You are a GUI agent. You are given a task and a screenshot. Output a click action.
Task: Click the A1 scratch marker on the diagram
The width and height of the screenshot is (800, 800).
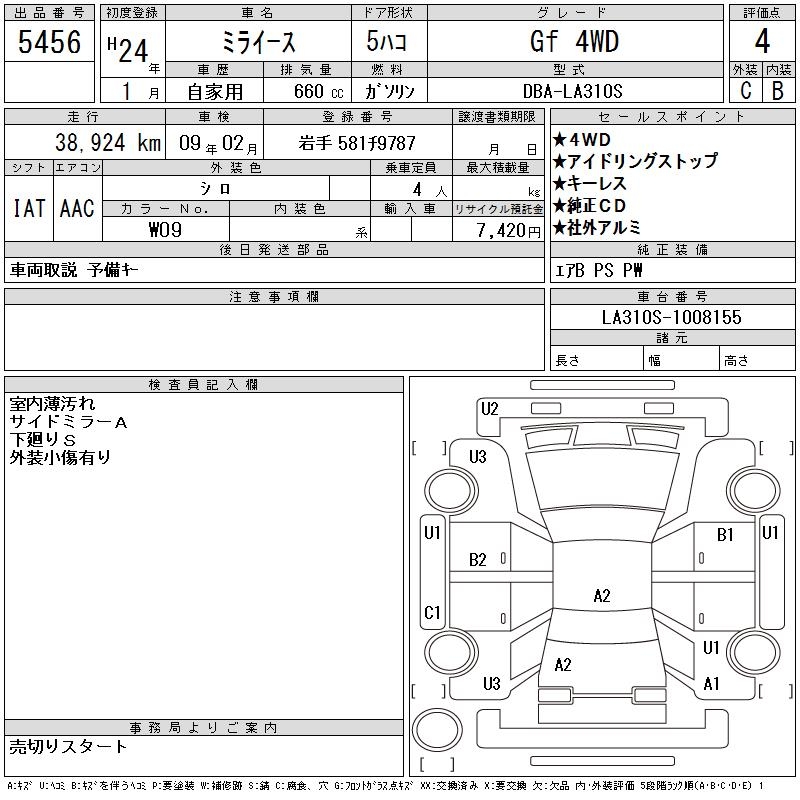click(x=712, y=684)
